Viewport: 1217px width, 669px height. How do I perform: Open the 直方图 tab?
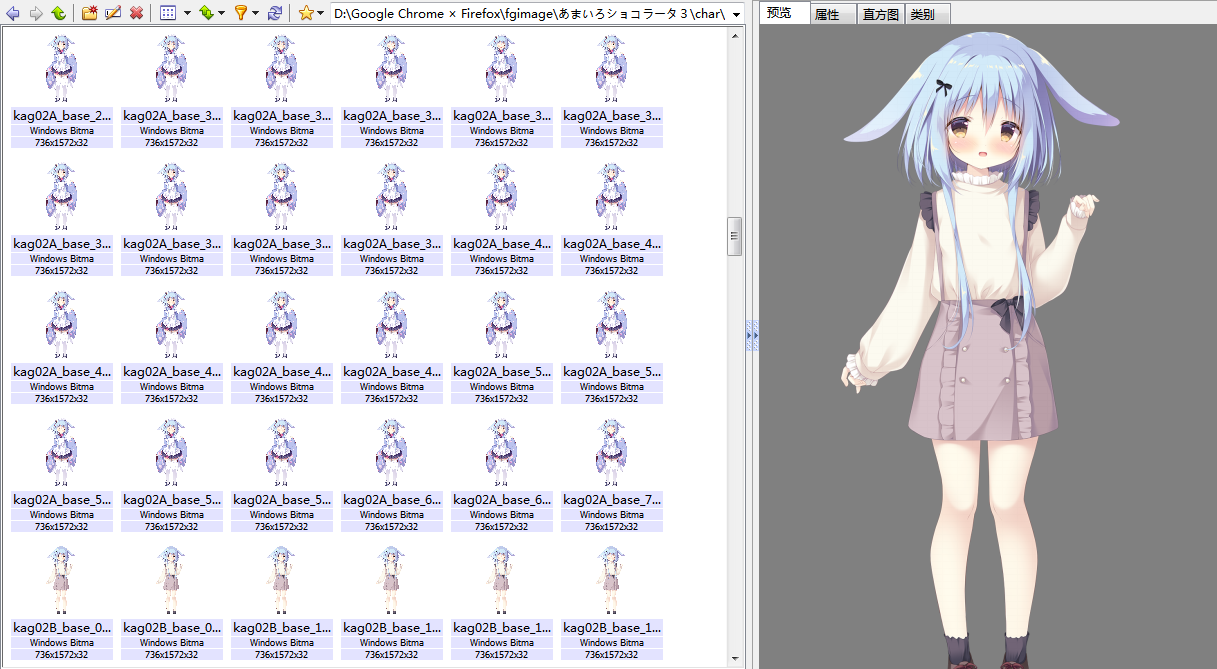(881, 15)
